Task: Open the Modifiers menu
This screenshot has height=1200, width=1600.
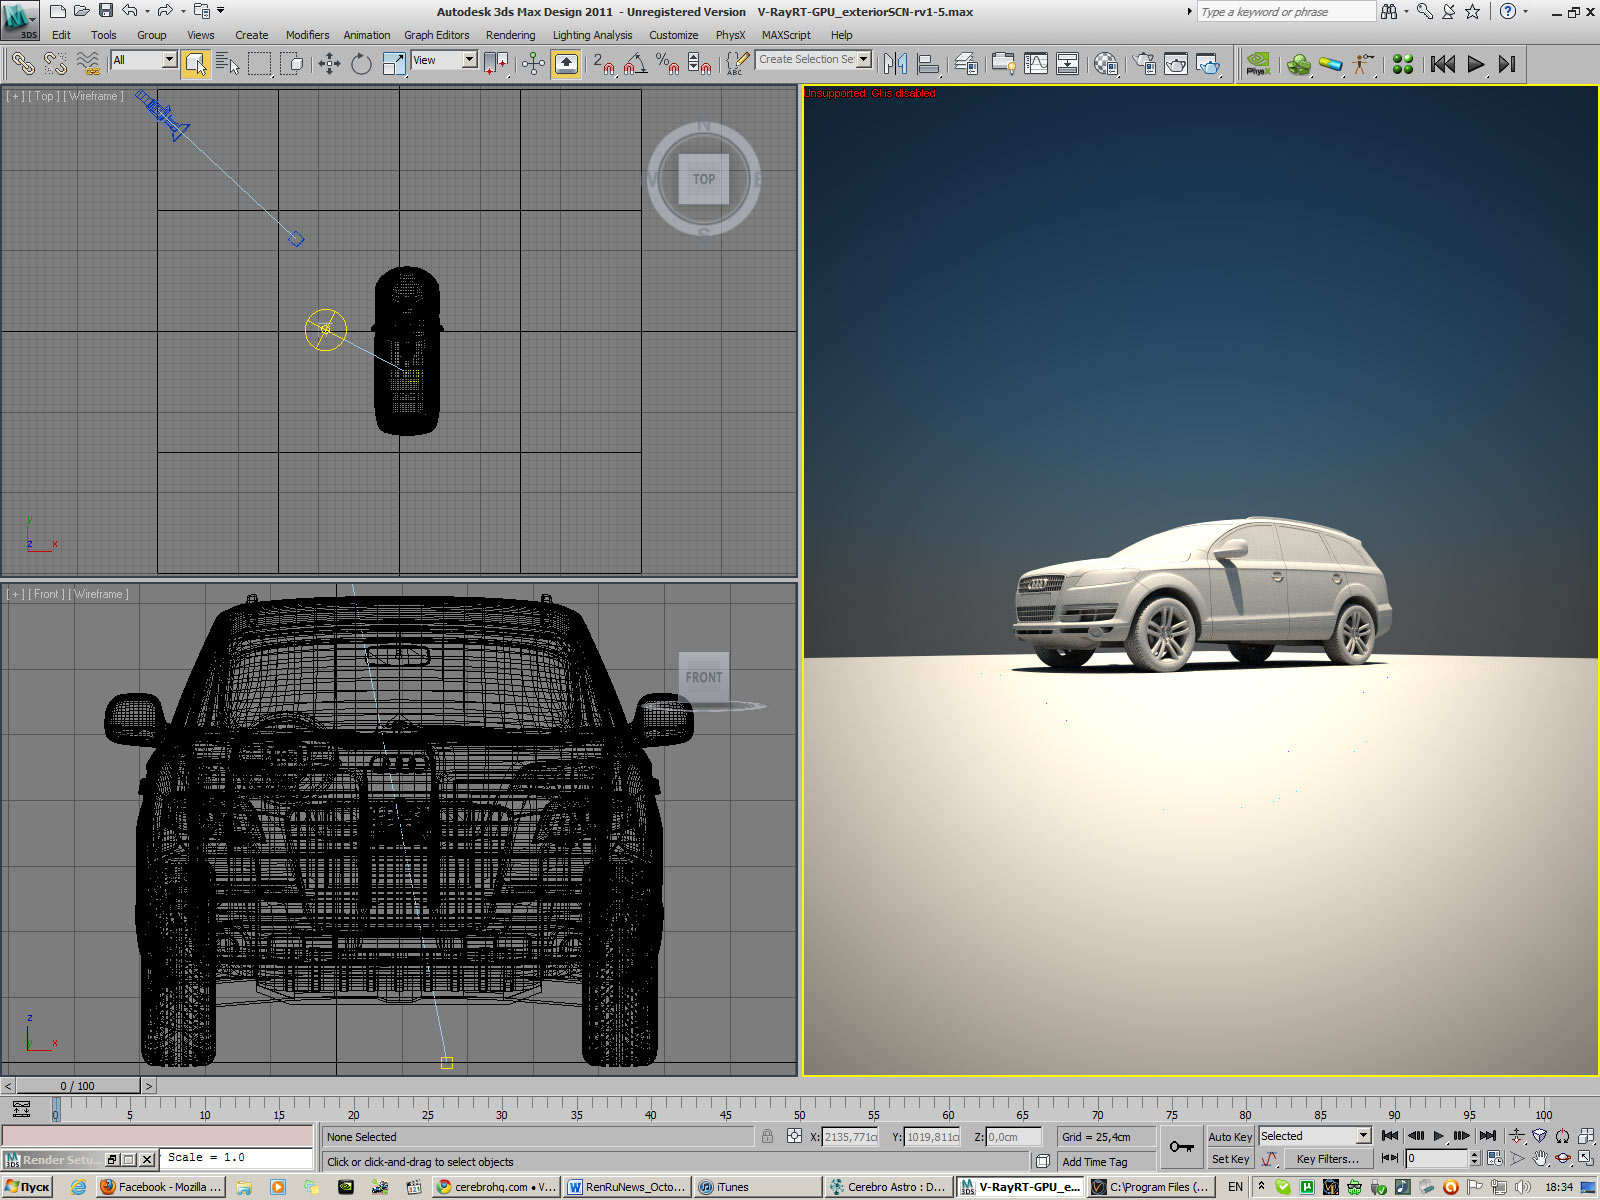Action: tap(307, 35)
